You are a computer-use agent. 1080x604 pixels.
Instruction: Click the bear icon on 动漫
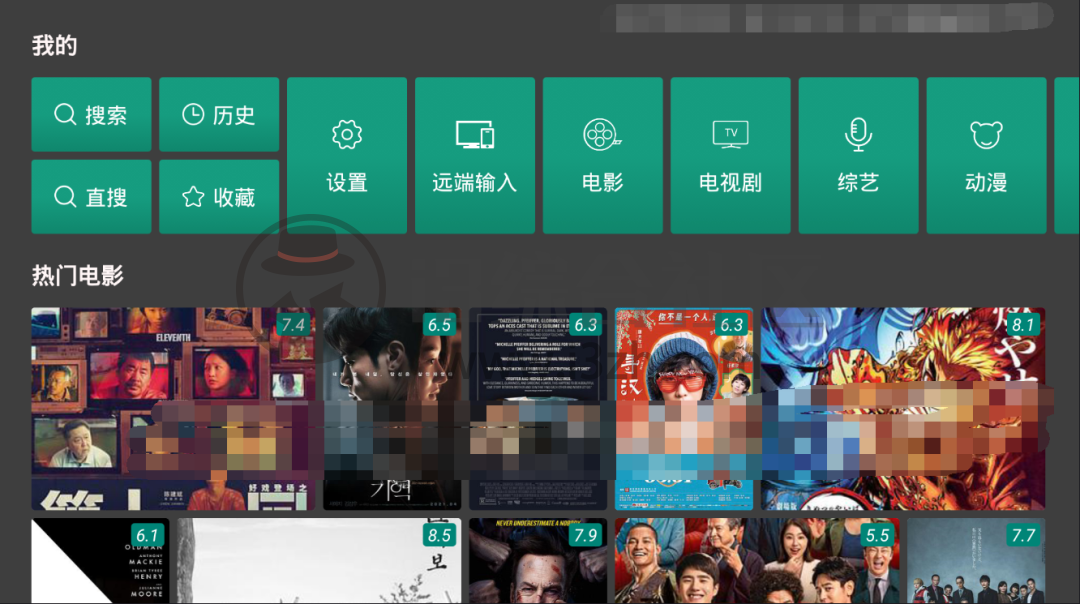click(x=986, y=134)
